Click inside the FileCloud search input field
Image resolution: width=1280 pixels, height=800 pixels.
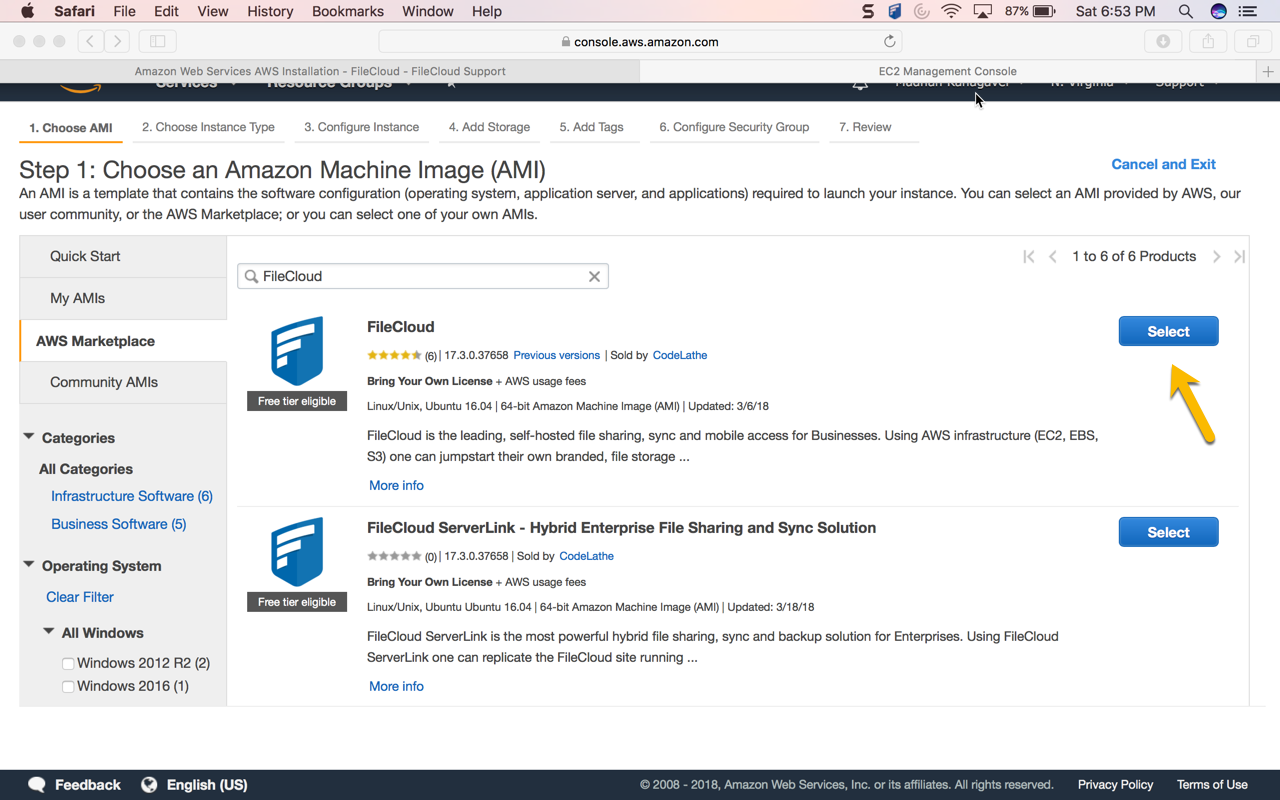click(420, 276)
